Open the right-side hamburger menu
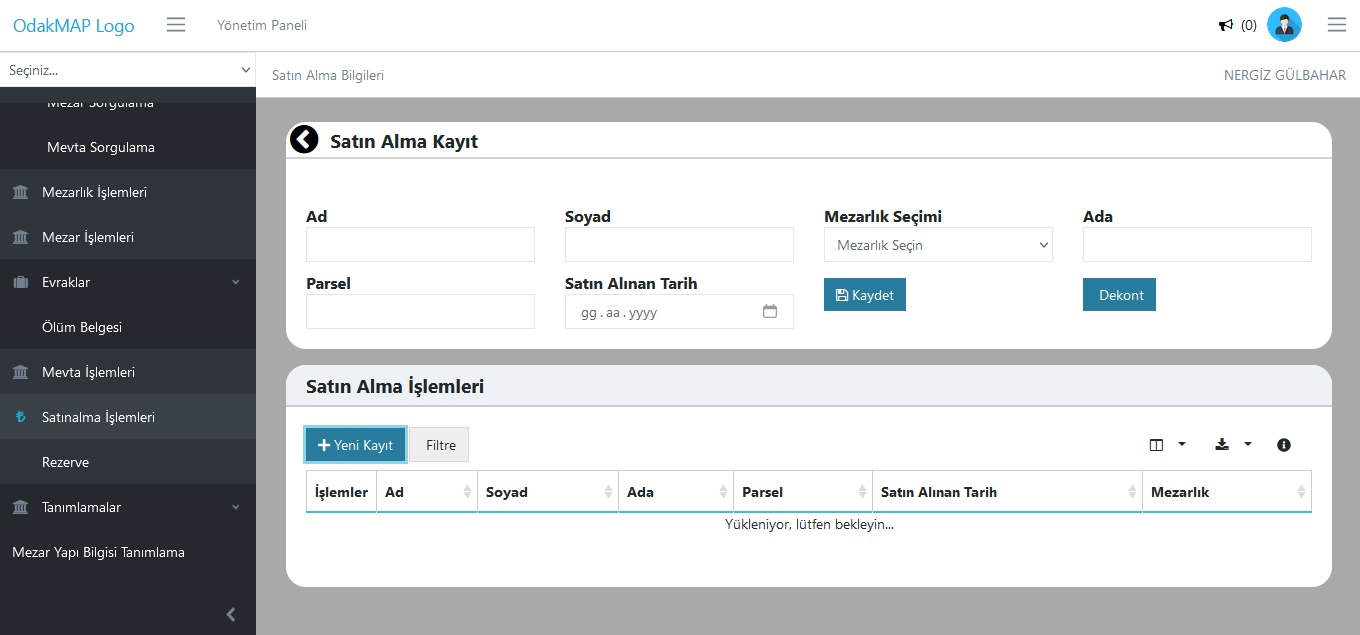 pyautogui.click(x=1336, y=25)
